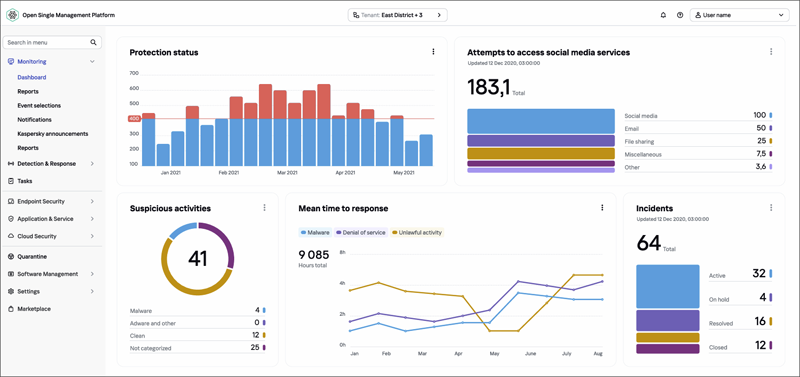The image size is (800, 377).
Task: Expand the Application & Service chevron
Action: point(92,219)
